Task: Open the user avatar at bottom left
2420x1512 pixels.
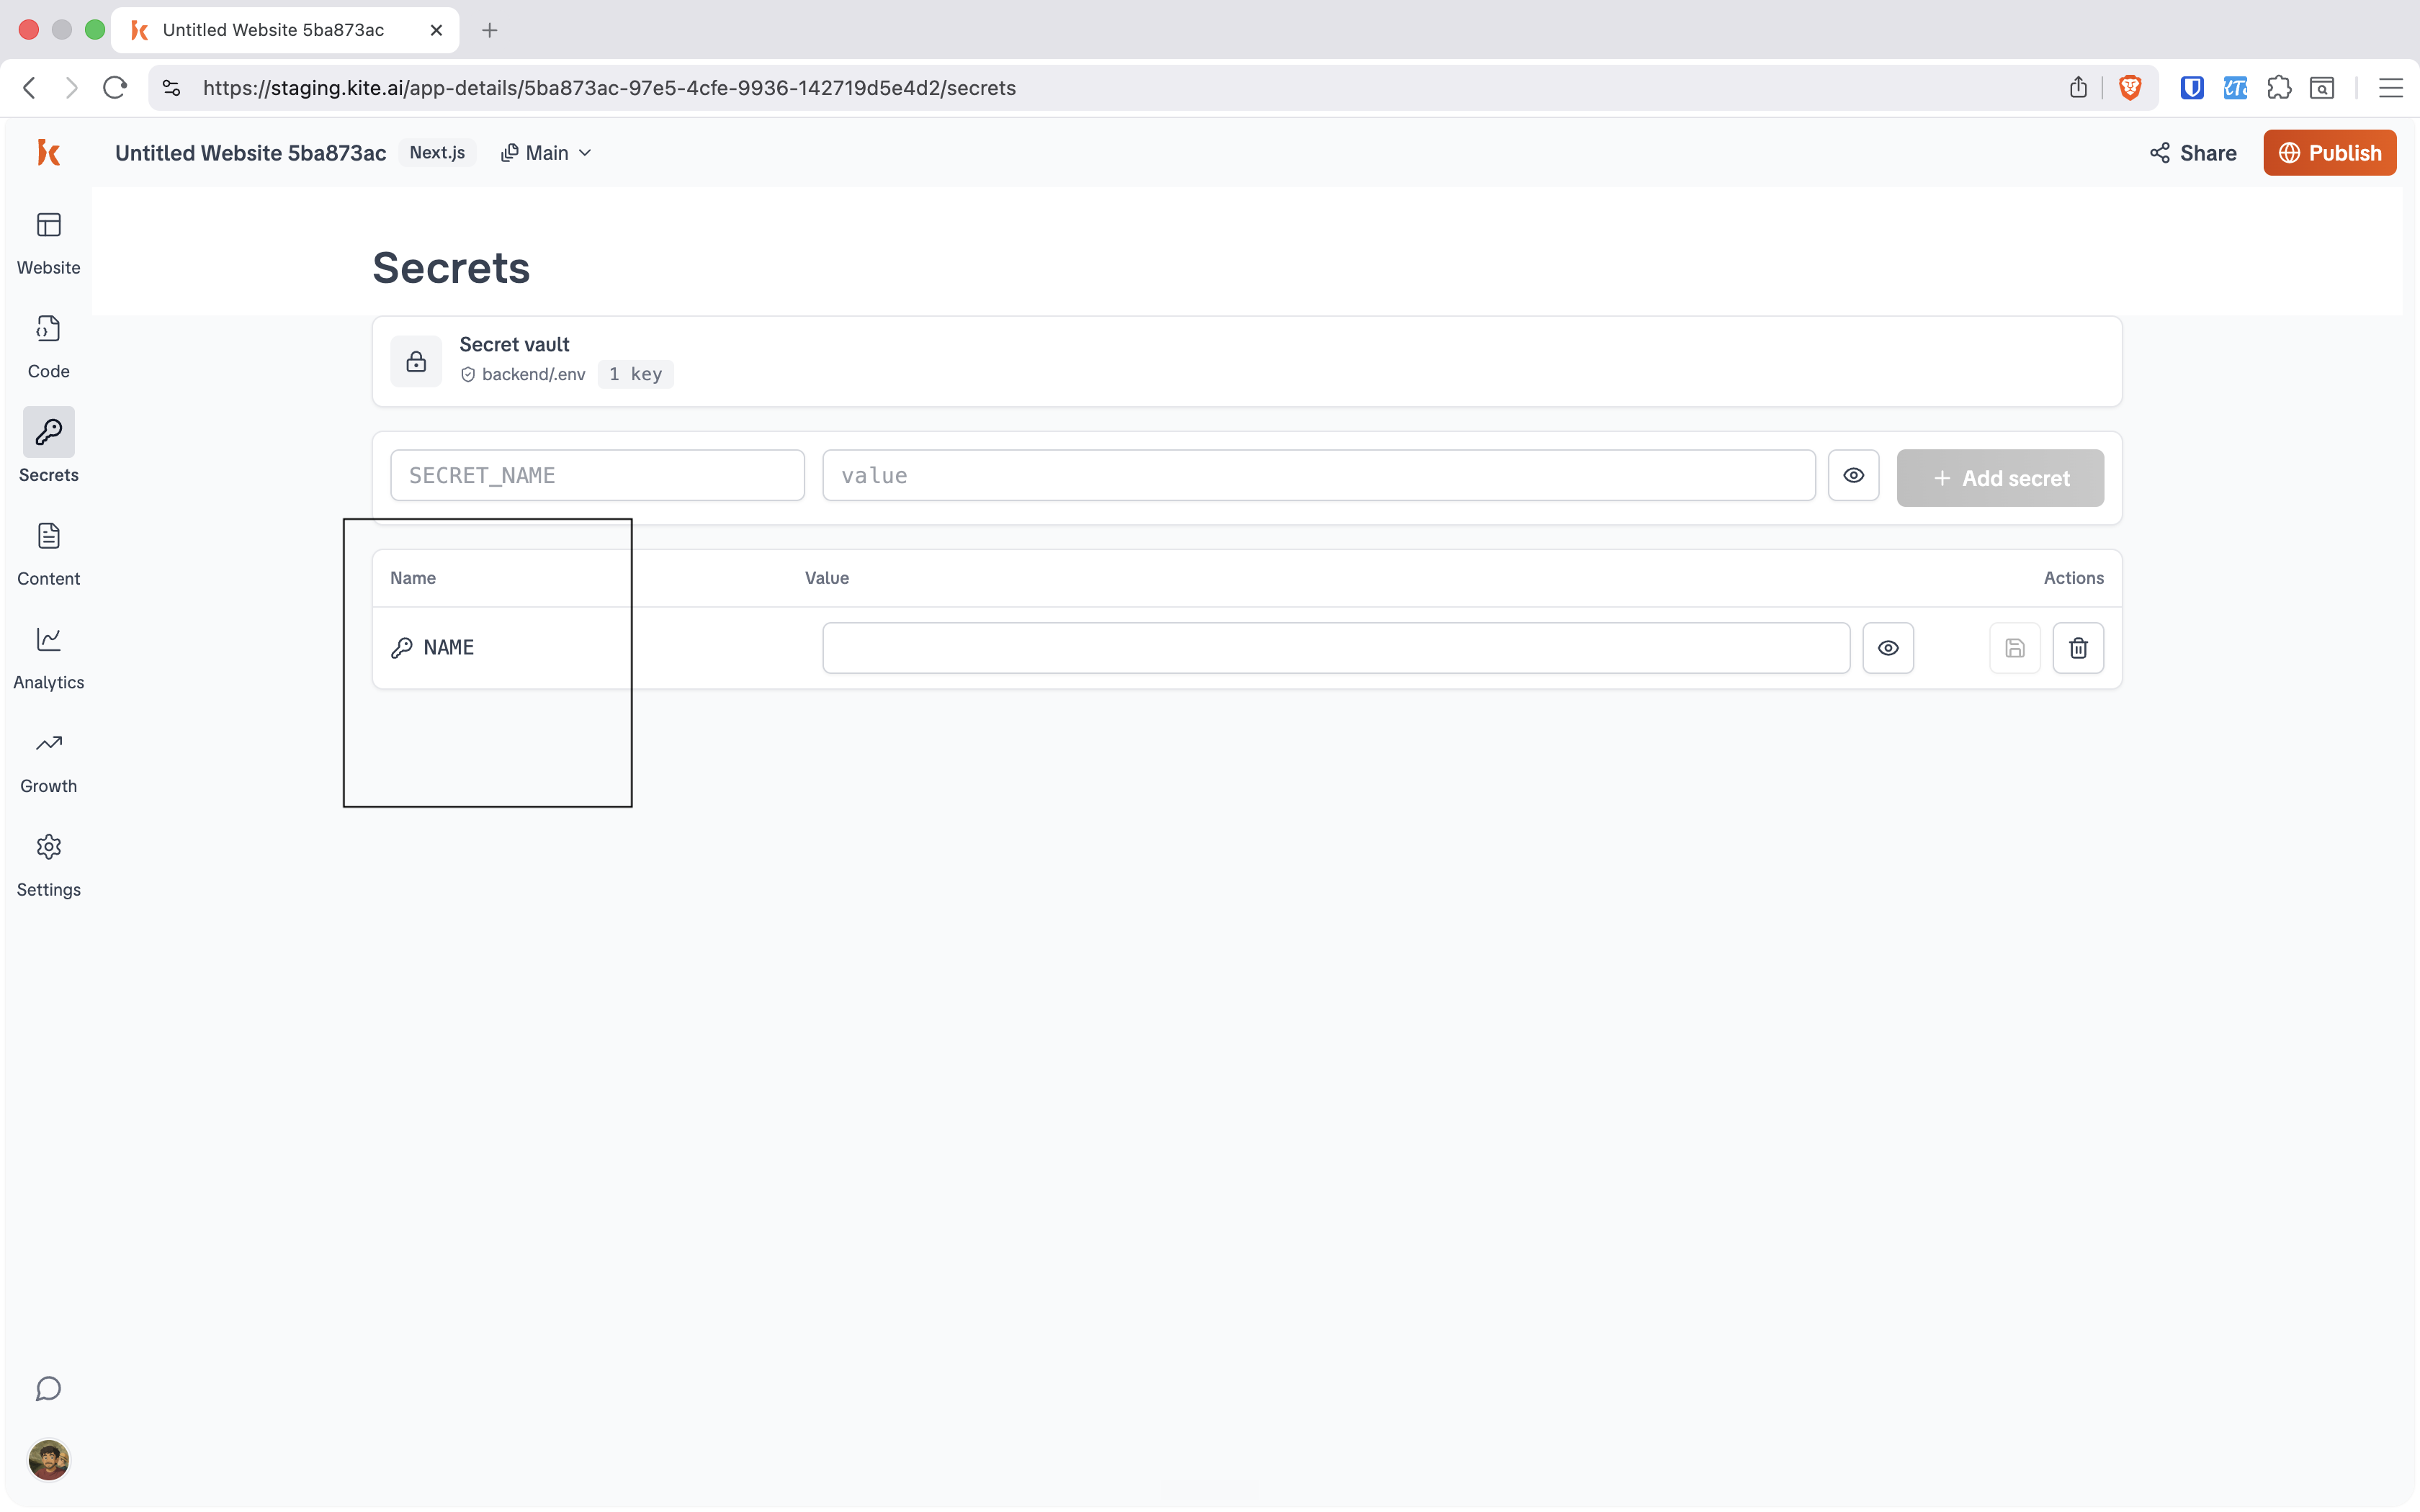Action: click(x=48, y=1460)
